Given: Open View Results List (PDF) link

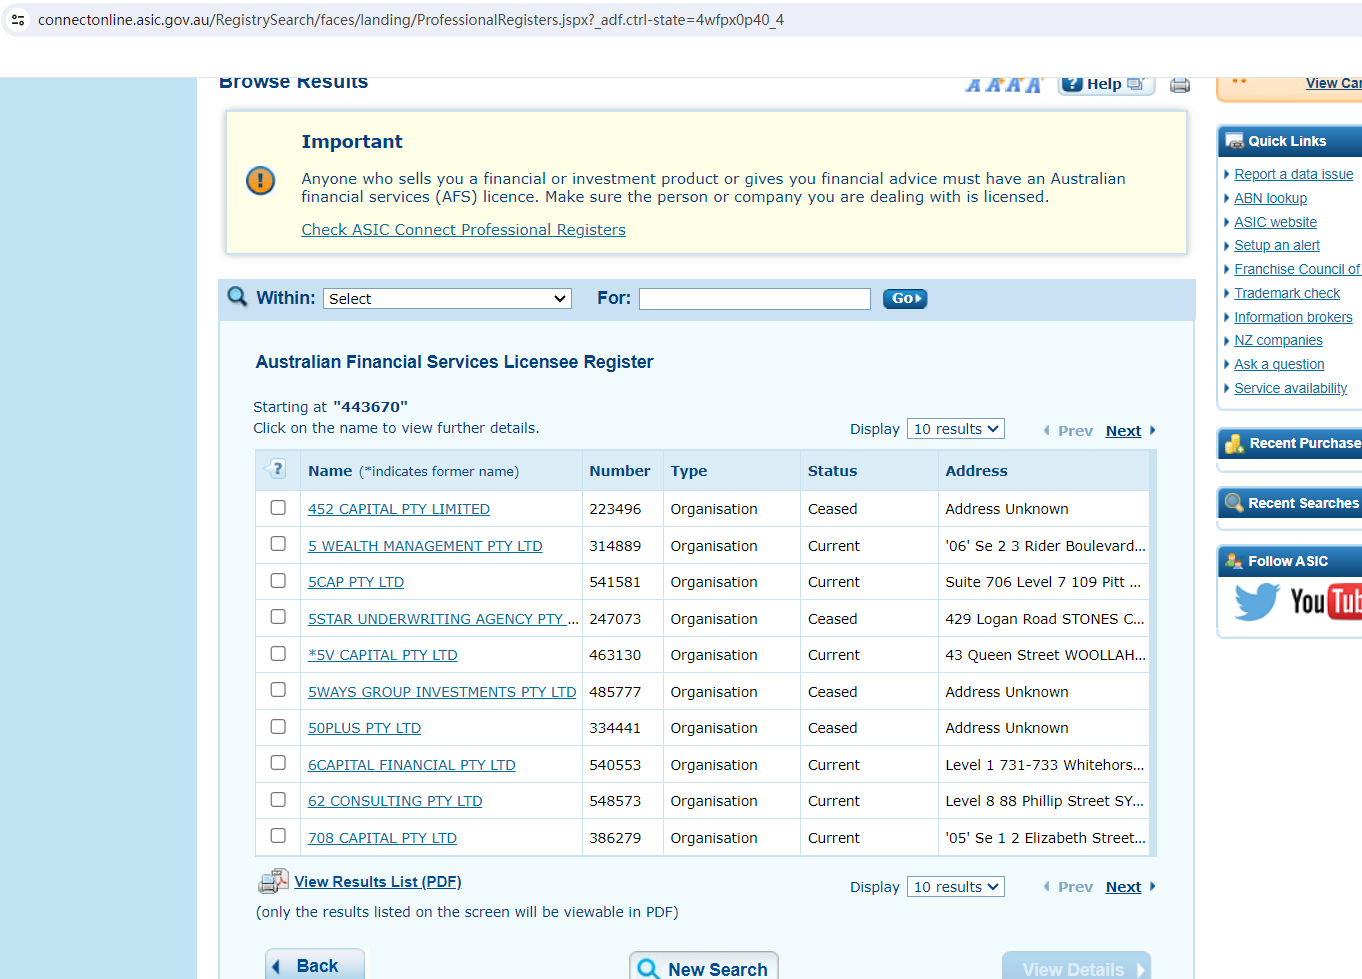Looking at the screenshot, I should point(378,882).
